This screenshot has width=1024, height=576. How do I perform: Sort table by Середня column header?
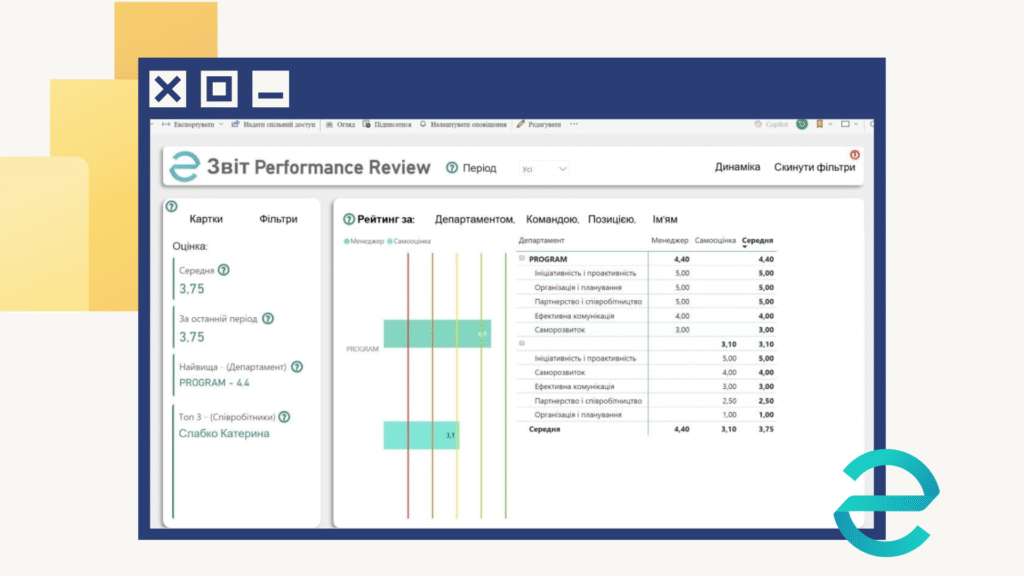(757, 241)
